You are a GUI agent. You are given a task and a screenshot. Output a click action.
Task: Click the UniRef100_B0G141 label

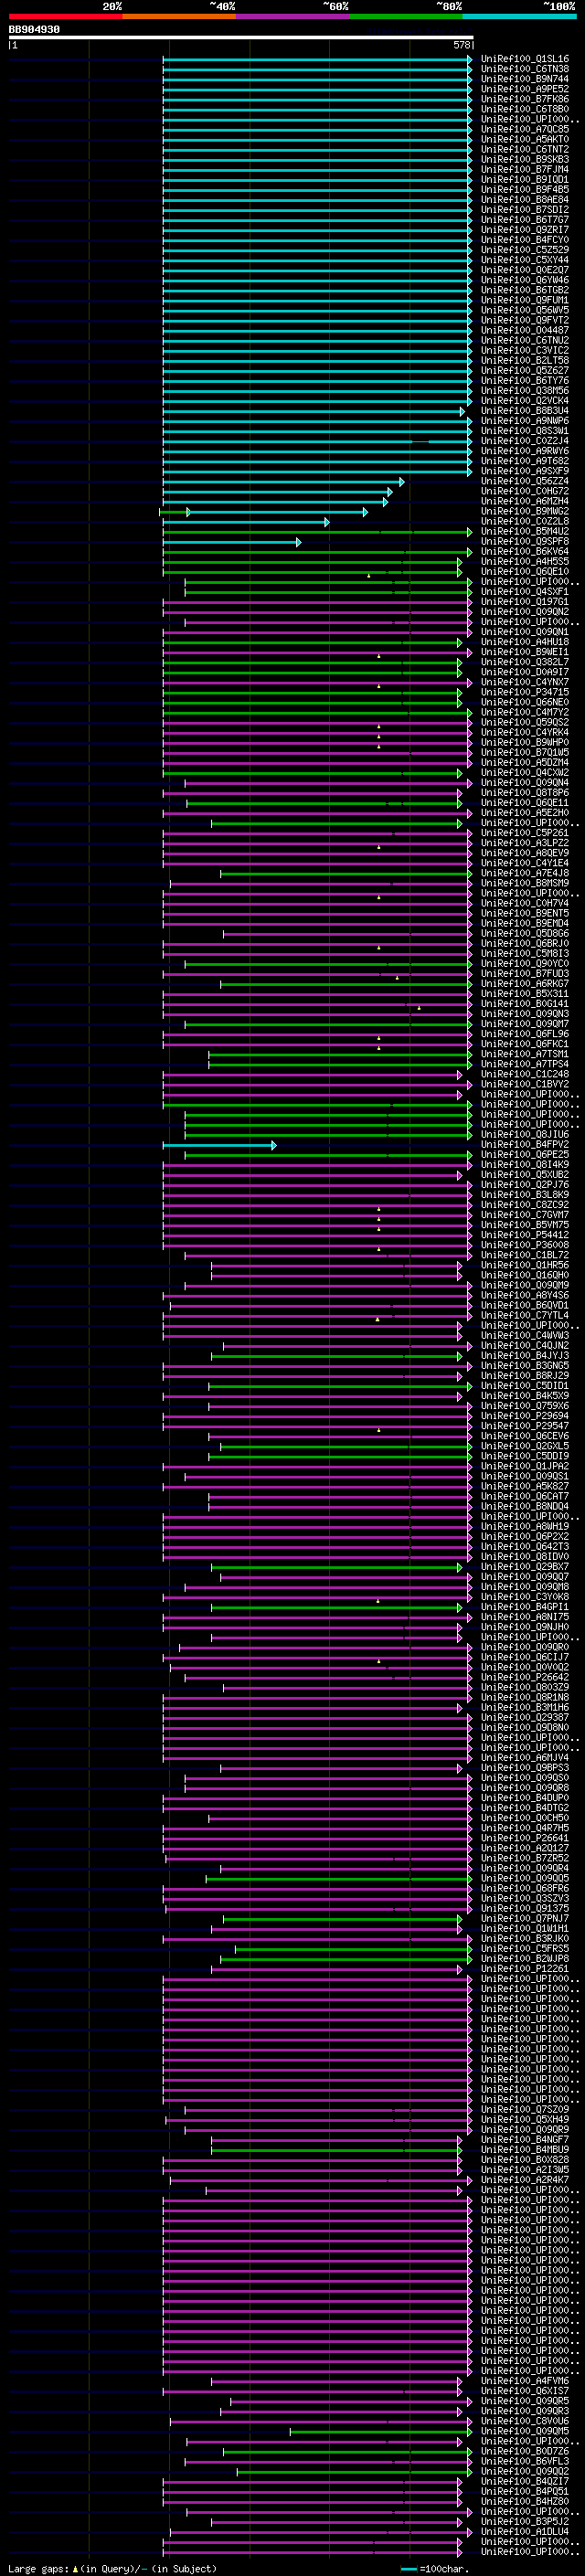click(x=525, y=1004)
